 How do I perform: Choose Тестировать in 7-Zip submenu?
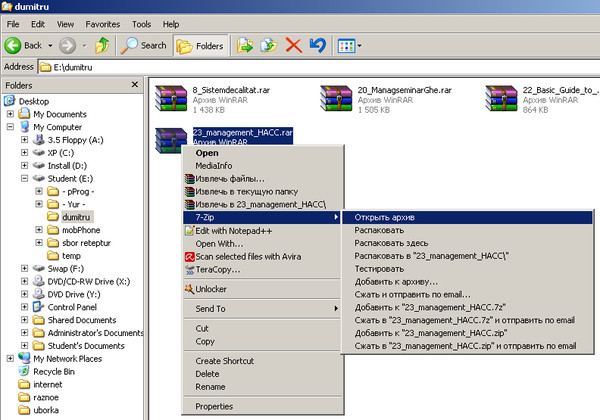(467, 269)
